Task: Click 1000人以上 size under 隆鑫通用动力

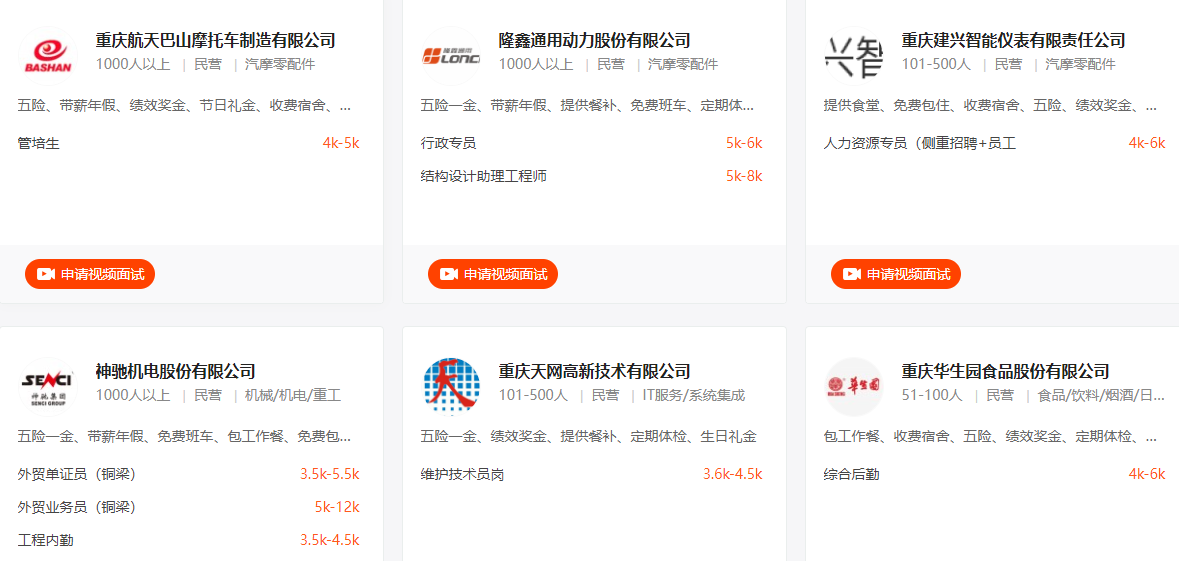Action: [x=536, y=64]
